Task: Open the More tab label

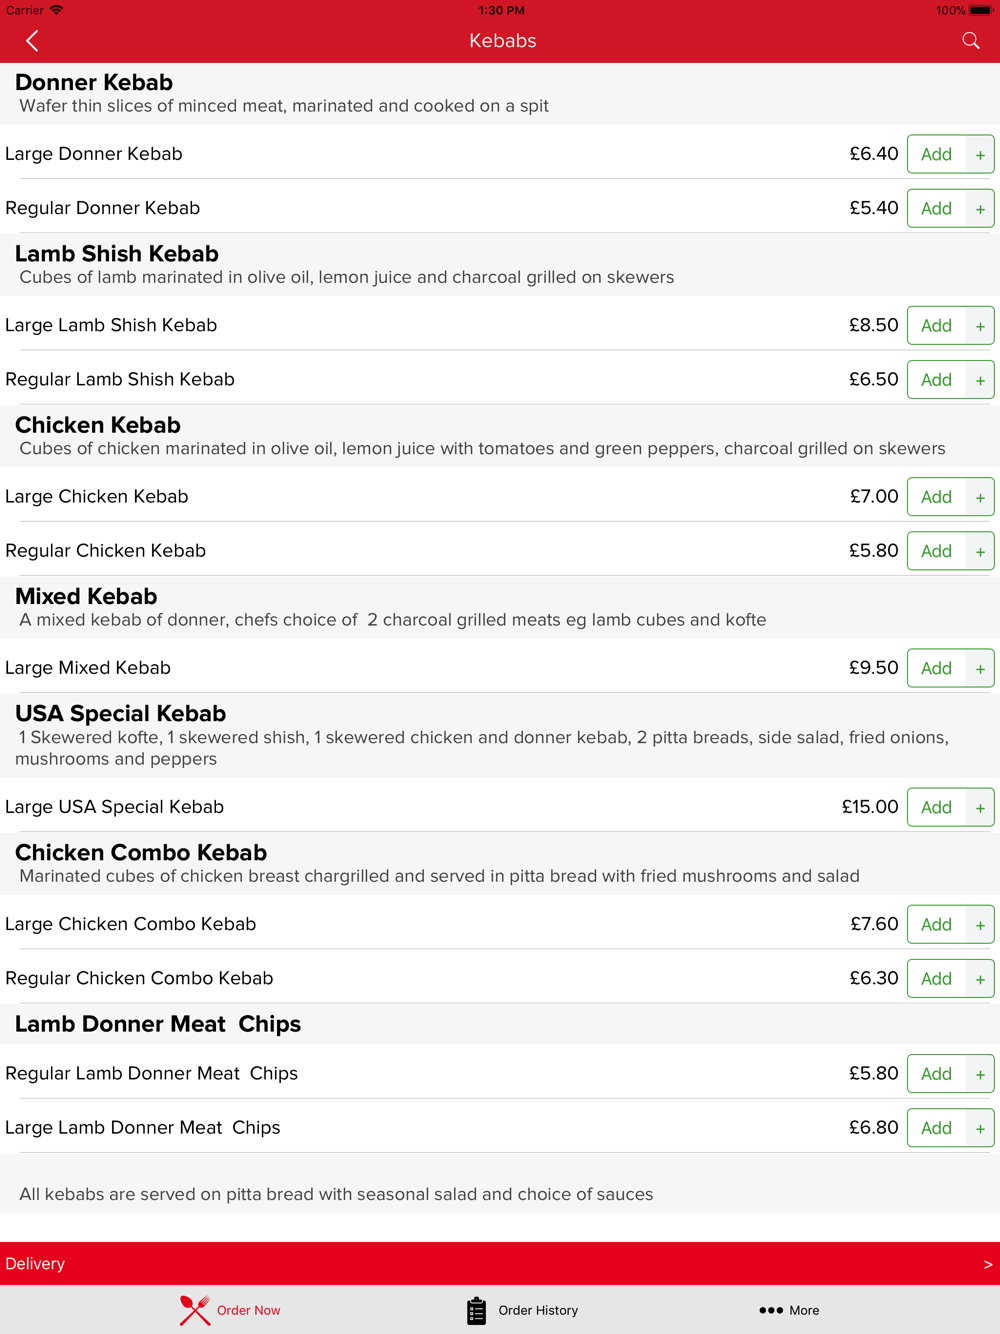Action: point(804,1310)
